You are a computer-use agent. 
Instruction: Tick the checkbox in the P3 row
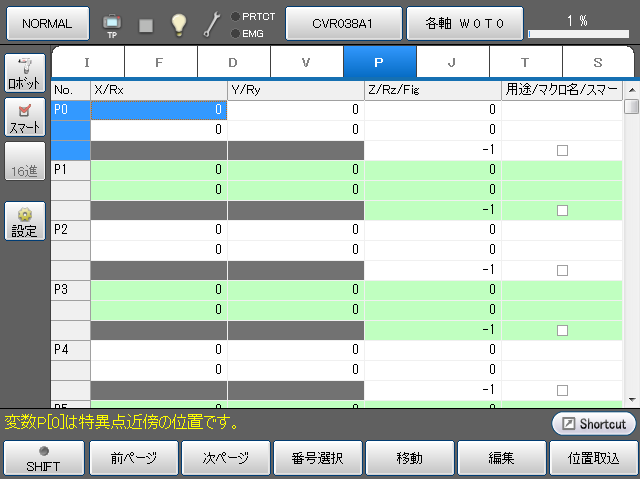pyautogui.click(x=562, y=330)
